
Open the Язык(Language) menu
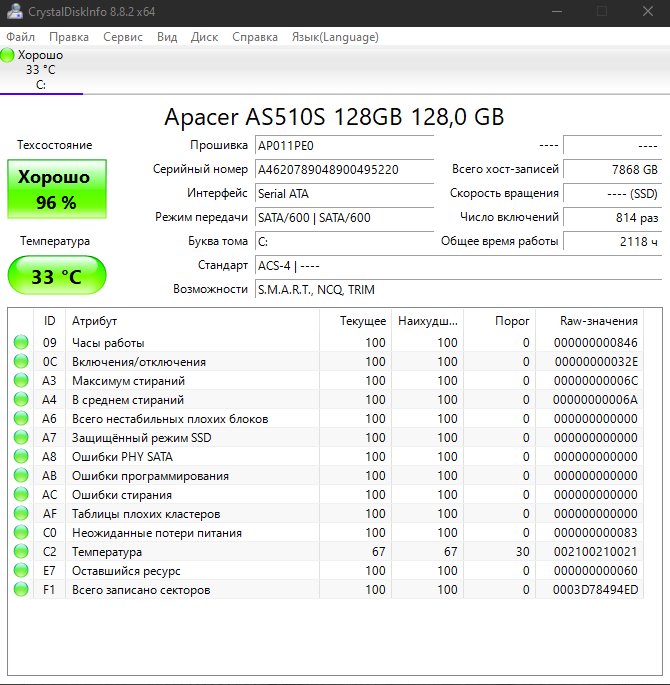pyautogui.click(x=335, y=37)
